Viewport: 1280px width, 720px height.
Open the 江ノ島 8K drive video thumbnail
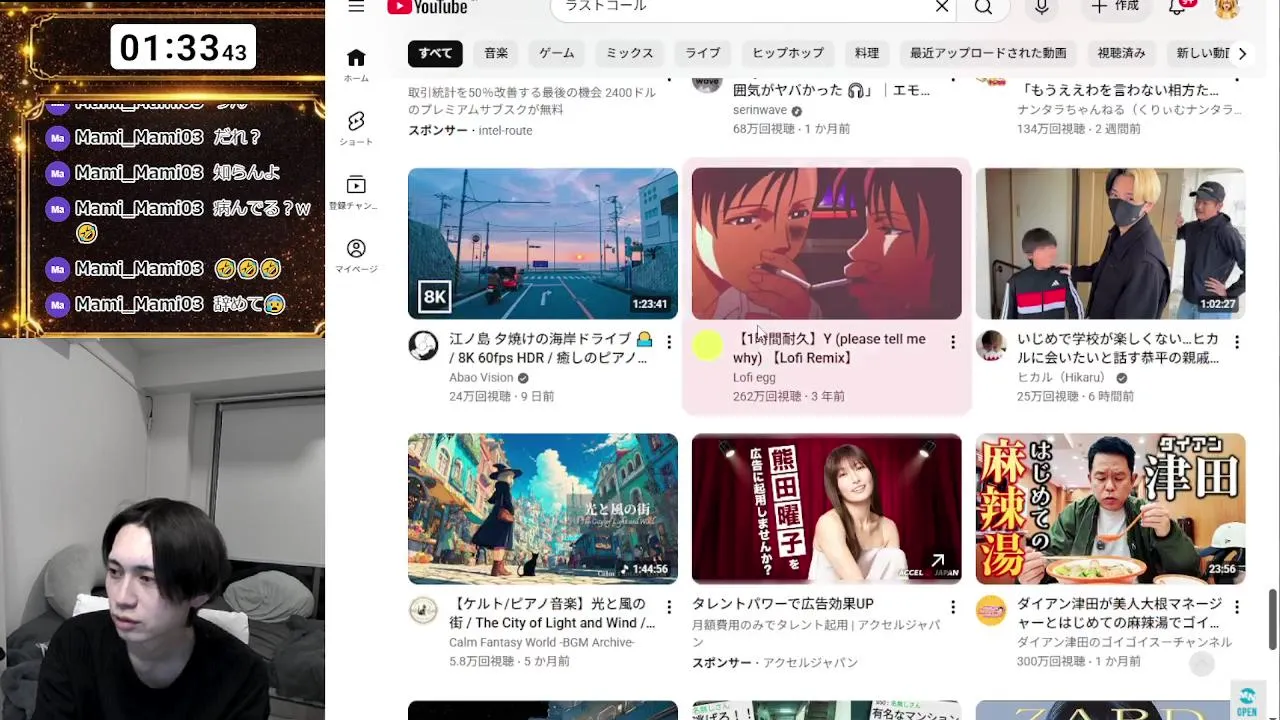543,243
